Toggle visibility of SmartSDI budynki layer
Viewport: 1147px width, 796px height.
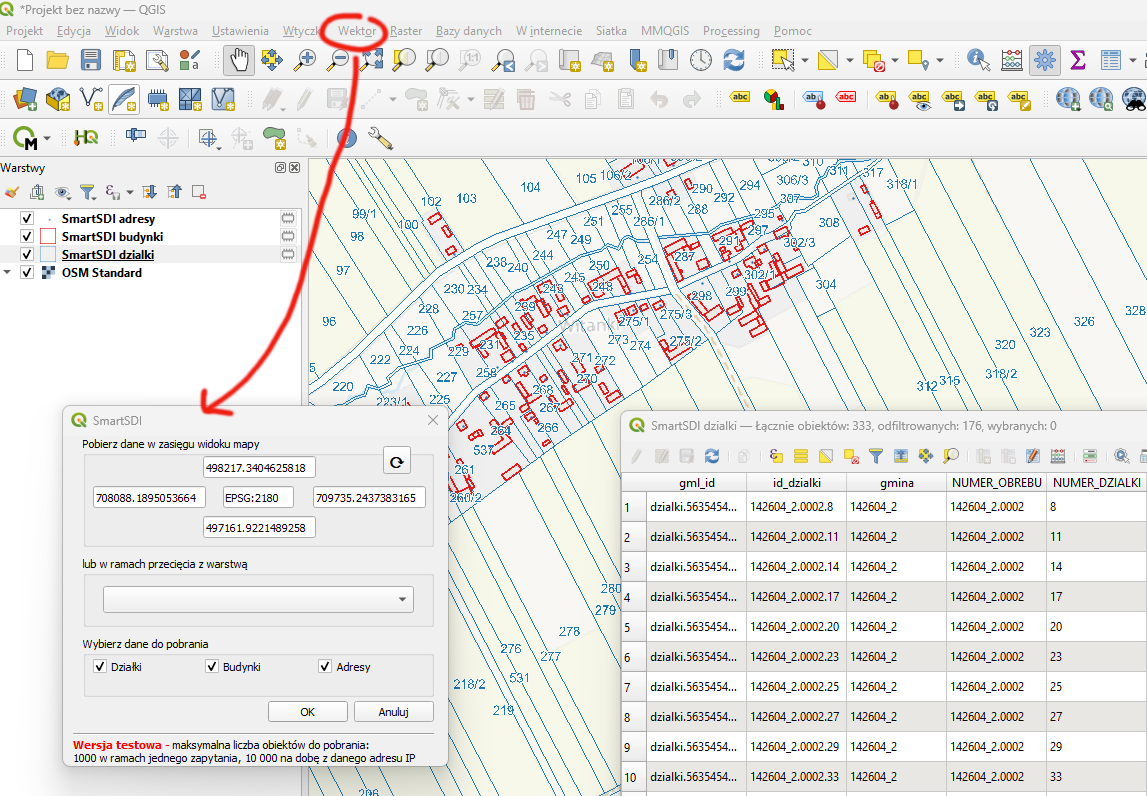(27, 236)
